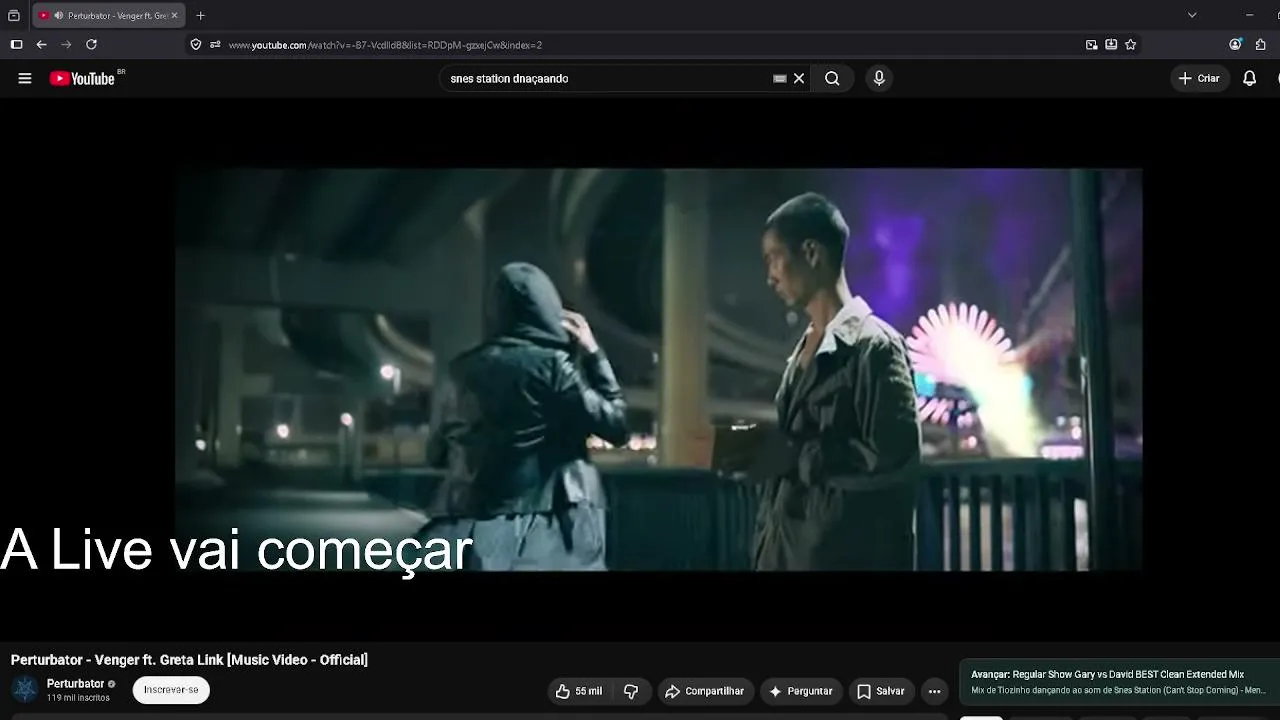Open picture-in-picture from address bar

point(1091,45)
